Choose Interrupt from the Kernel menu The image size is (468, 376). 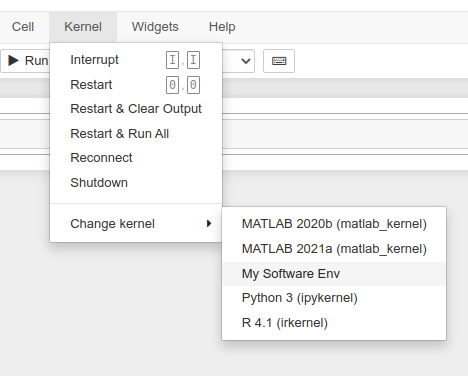point(136,60)
